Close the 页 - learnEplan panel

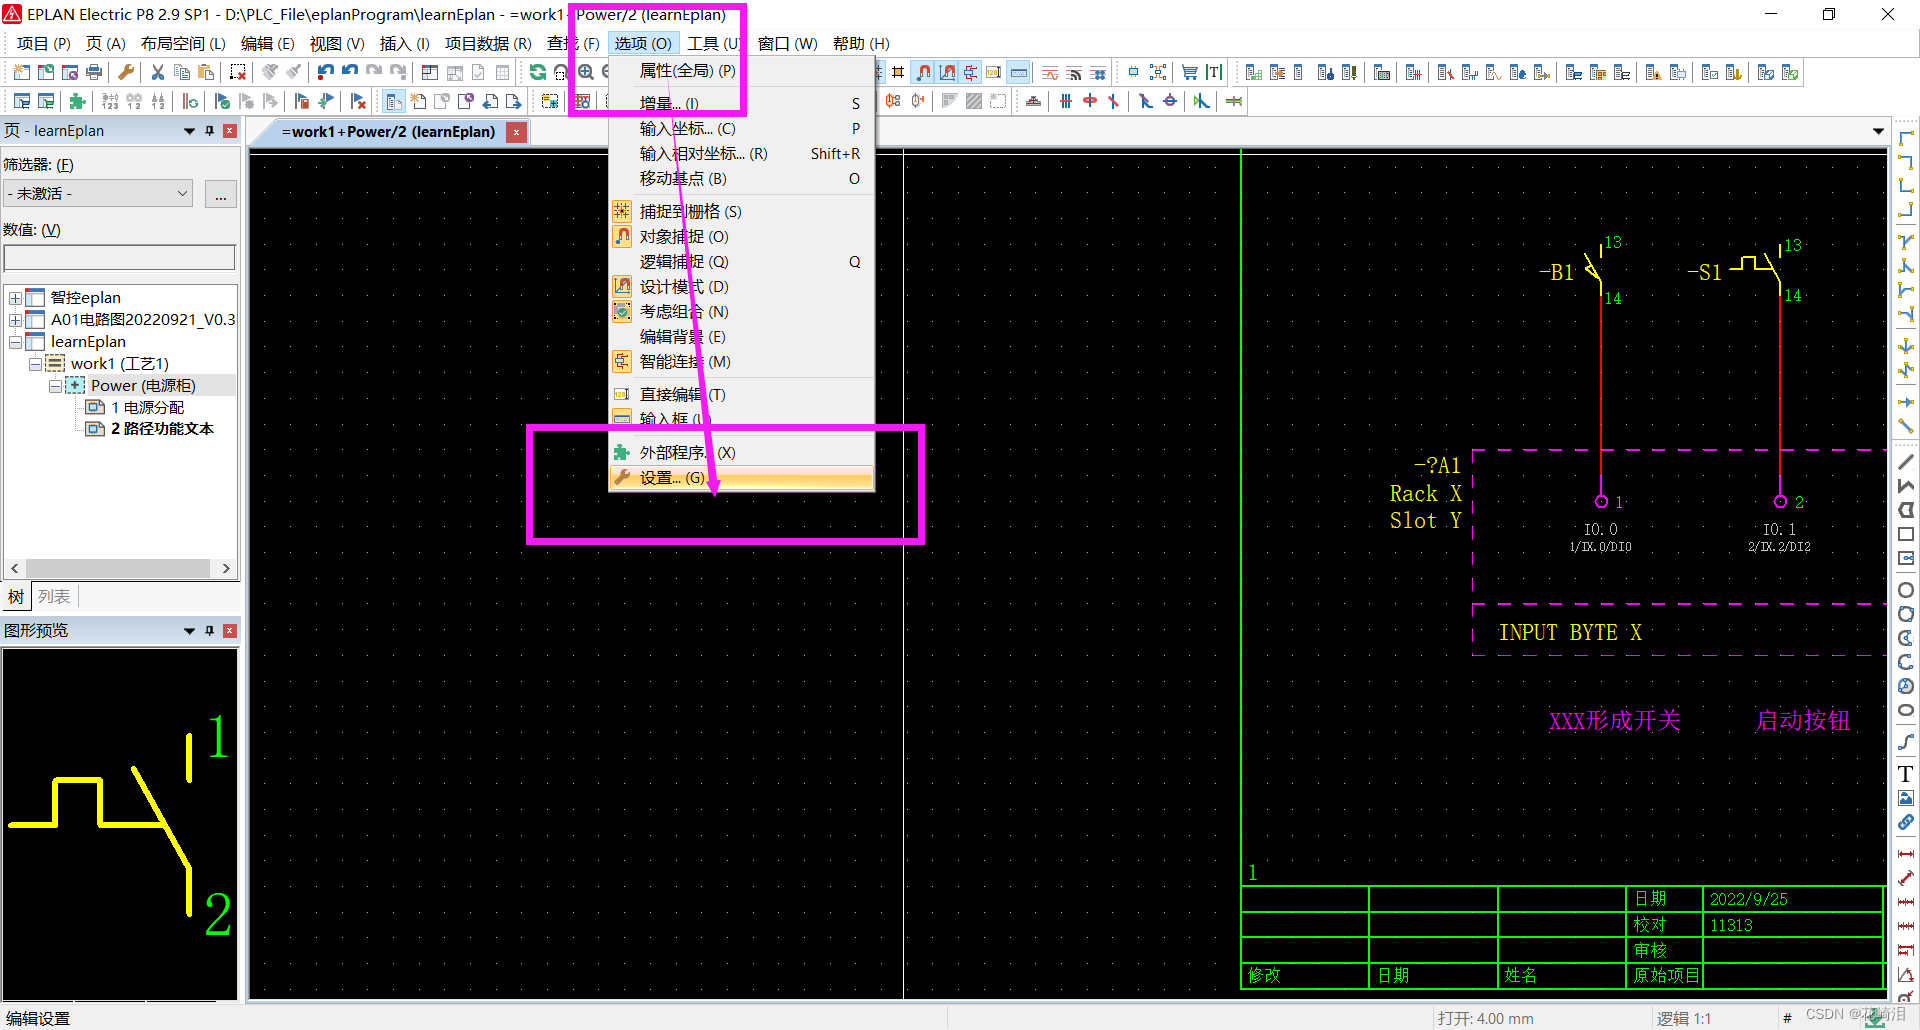point(230,131)
